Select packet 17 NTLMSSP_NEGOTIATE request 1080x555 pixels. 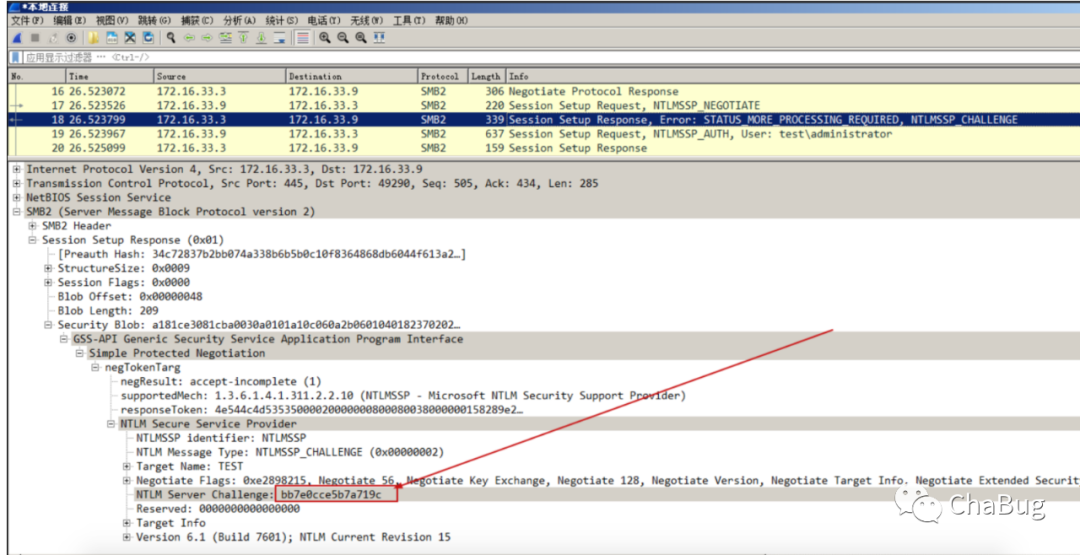(544, 105)
